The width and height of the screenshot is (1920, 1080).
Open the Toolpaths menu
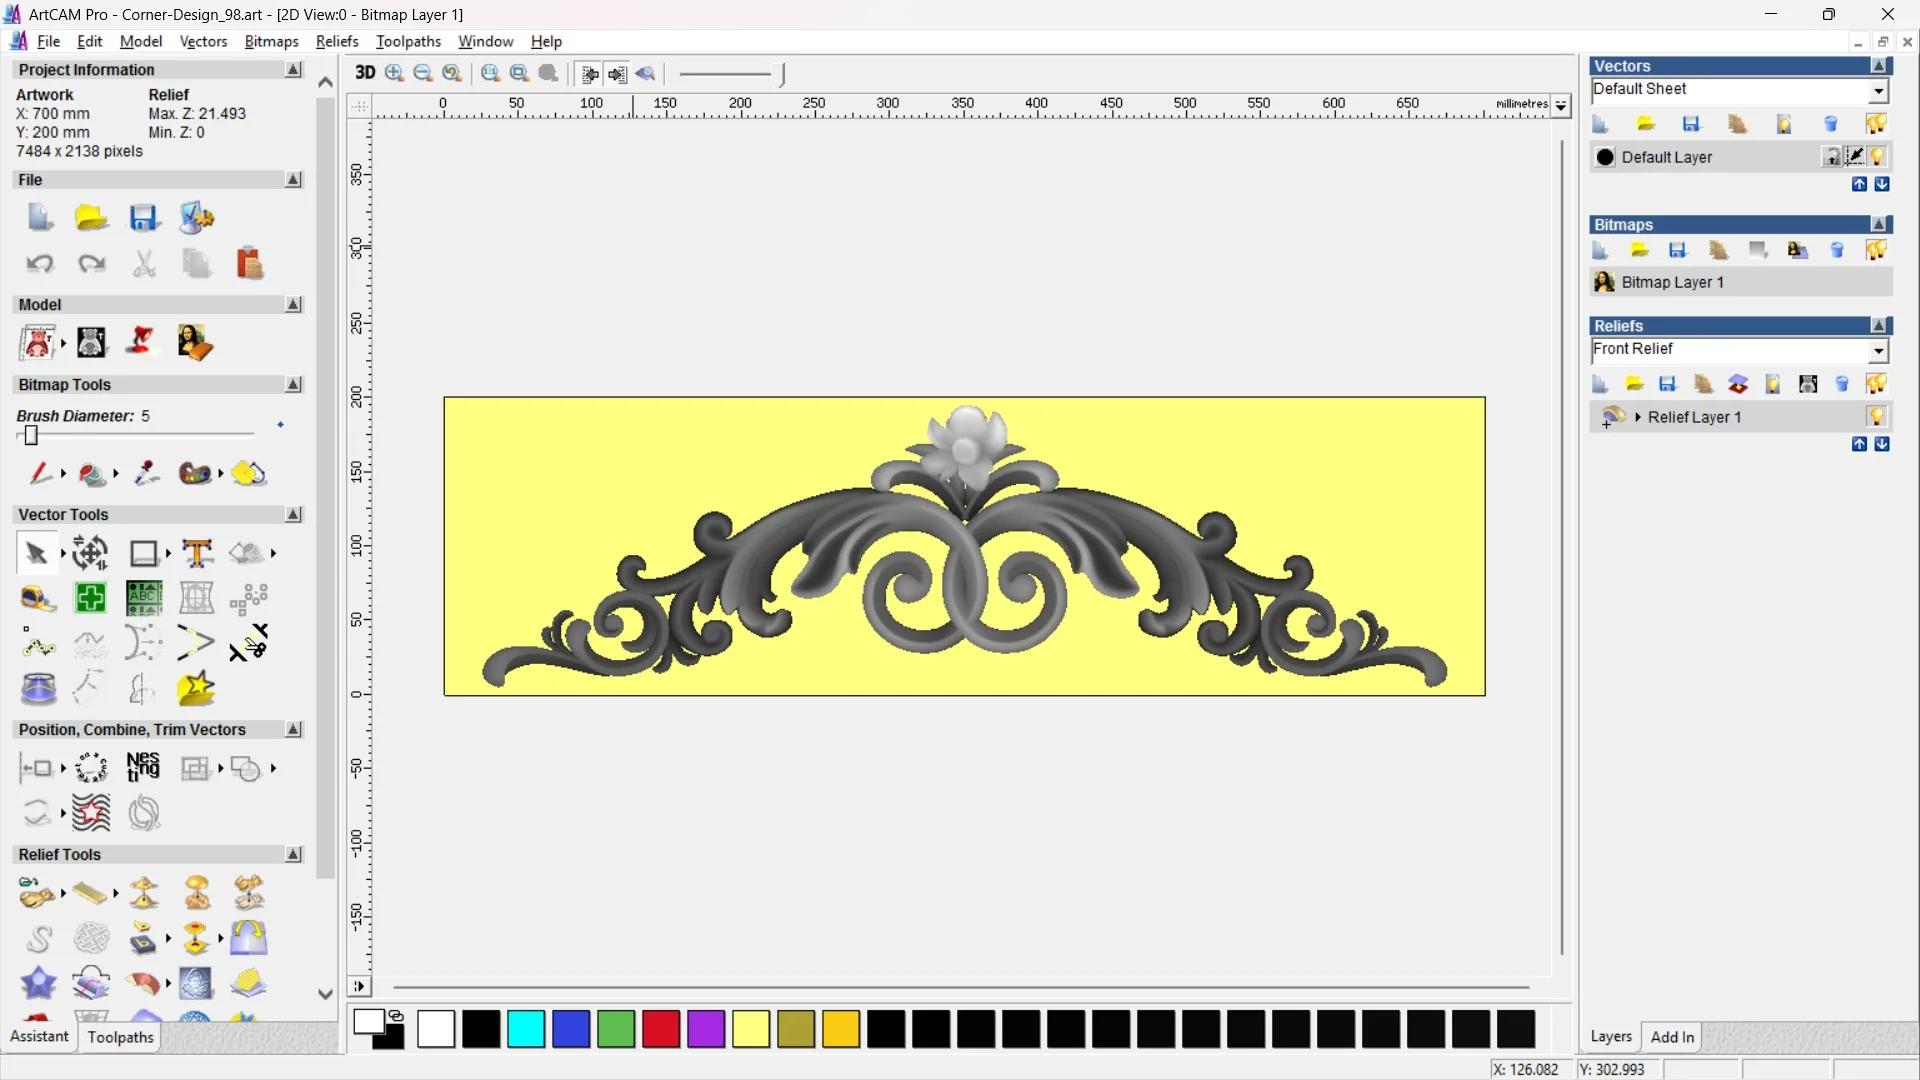[408, 41]
